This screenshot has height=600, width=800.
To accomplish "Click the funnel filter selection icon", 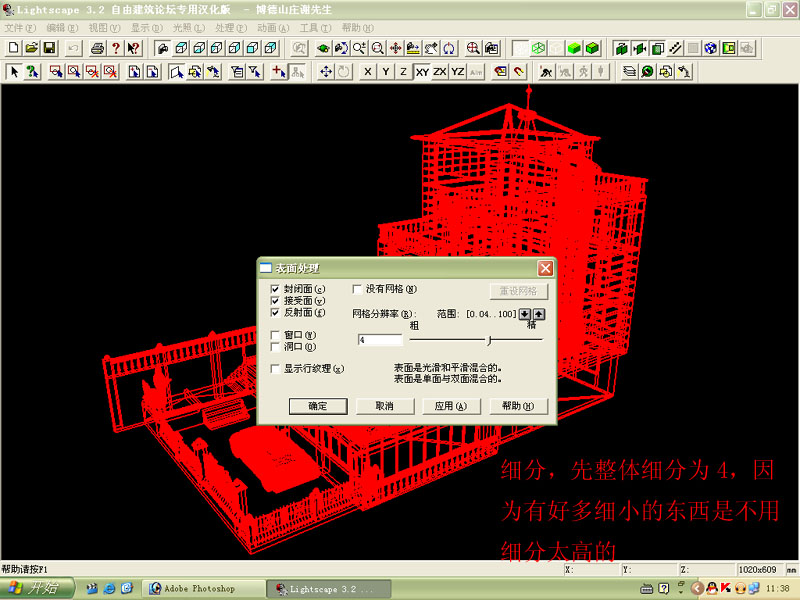I will click(x=255, y=72).
